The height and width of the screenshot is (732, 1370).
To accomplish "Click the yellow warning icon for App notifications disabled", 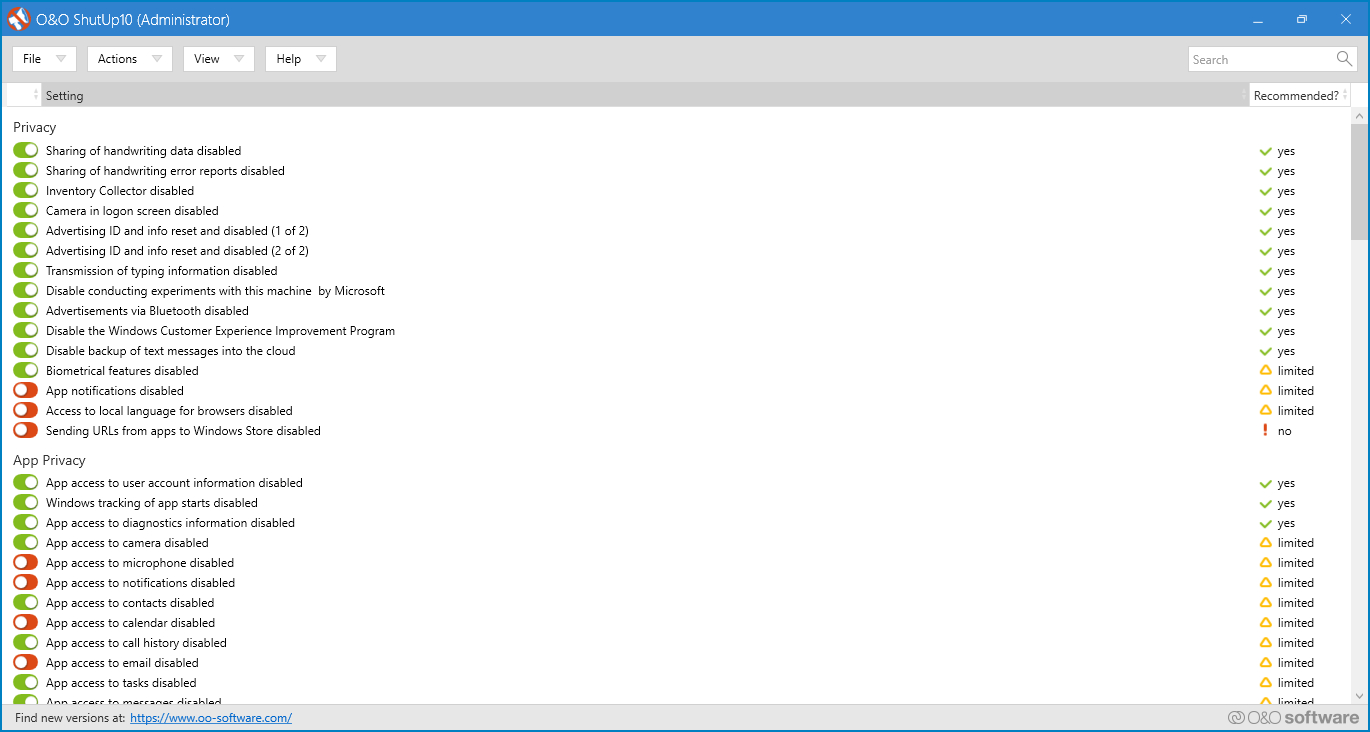I will (x=1266, y=391).
